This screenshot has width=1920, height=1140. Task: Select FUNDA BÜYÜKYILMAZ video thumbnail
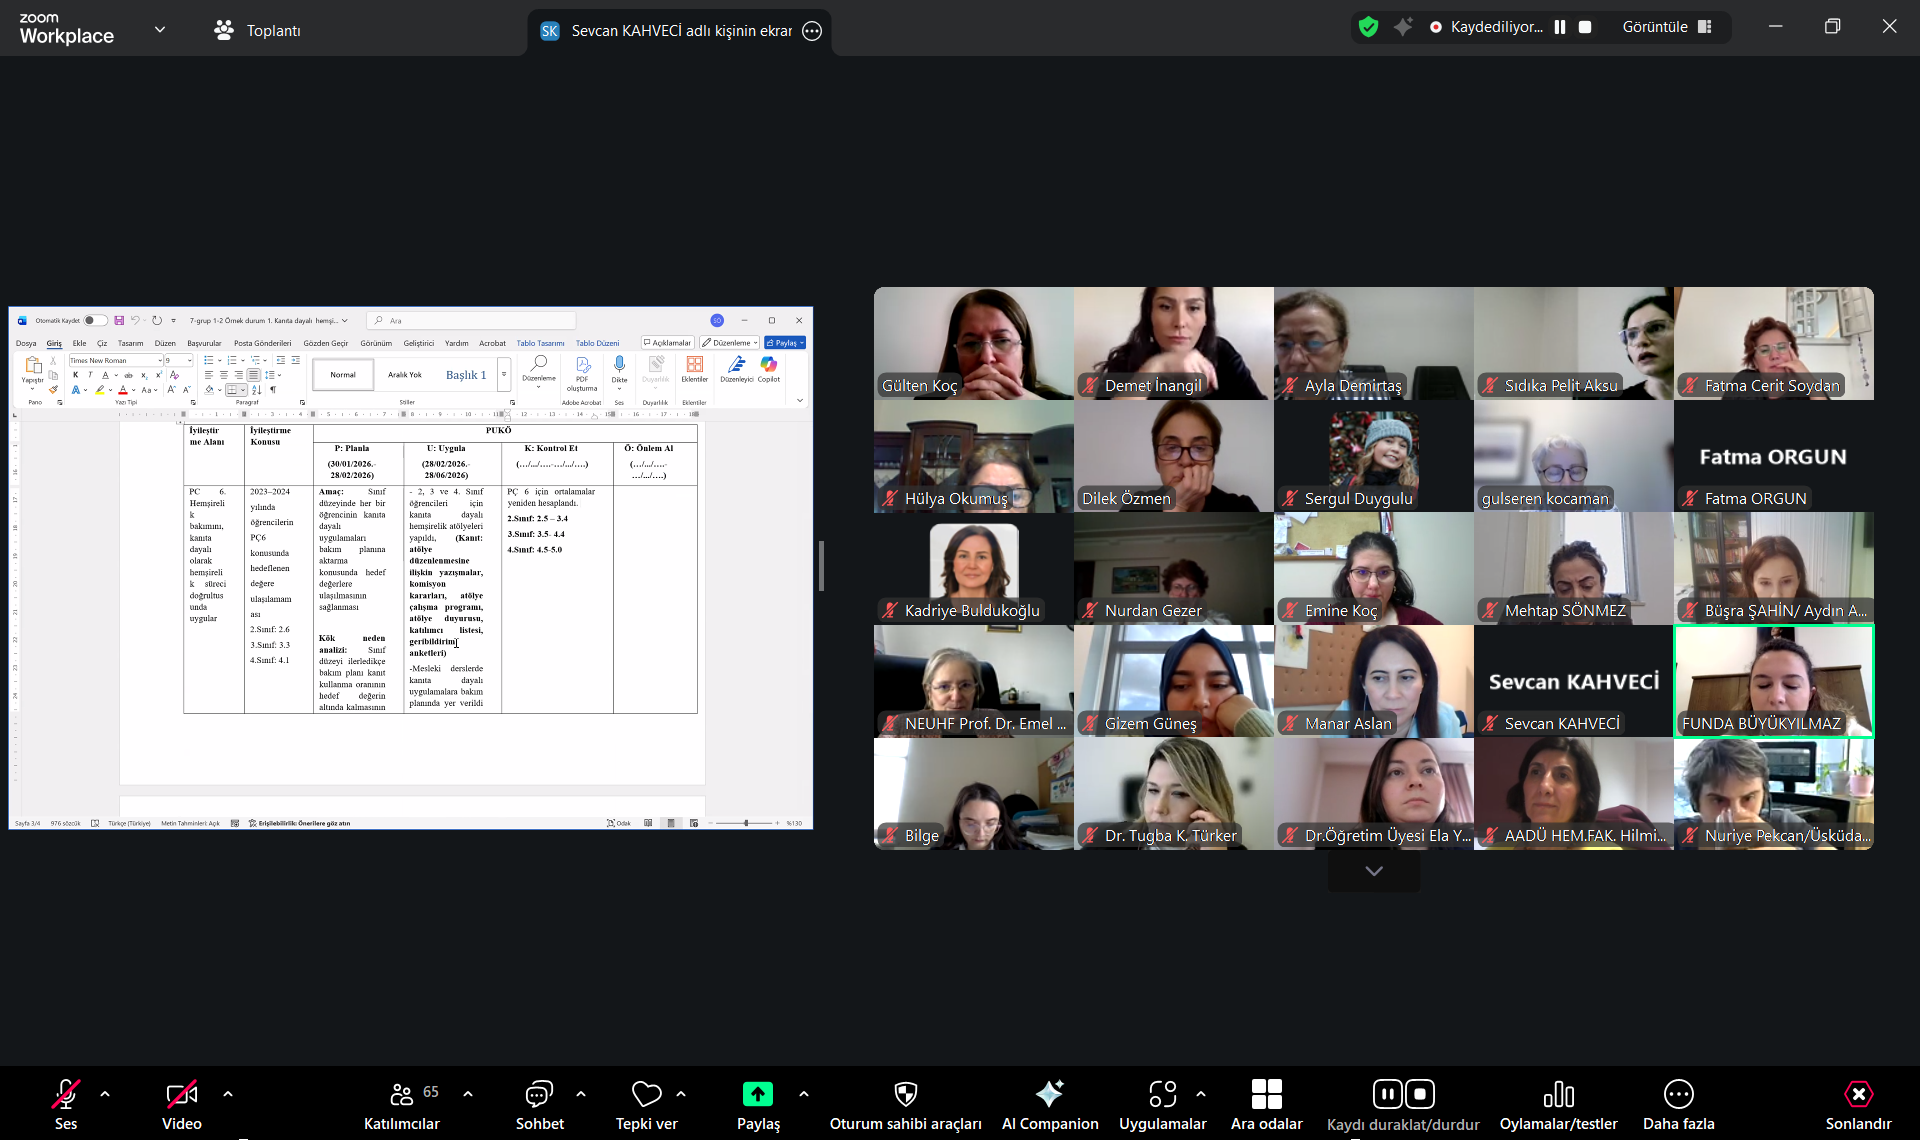coord(1773,680)
